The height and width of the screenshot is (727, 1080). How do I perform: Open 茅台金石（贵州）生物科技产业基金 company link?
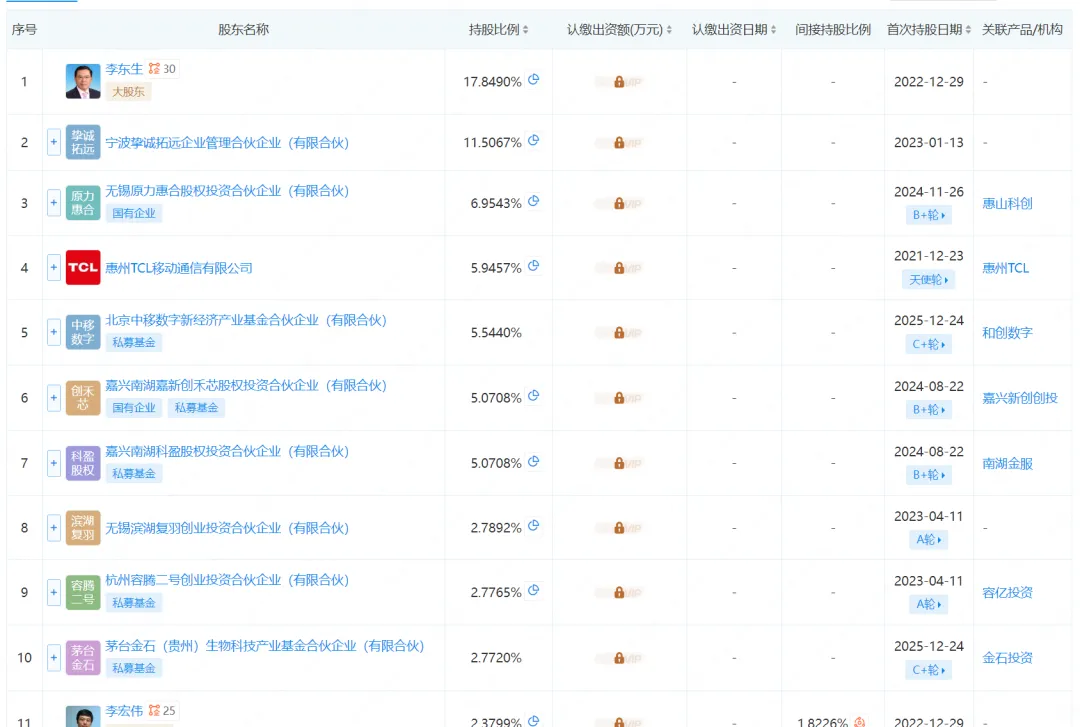click(264, 646)
